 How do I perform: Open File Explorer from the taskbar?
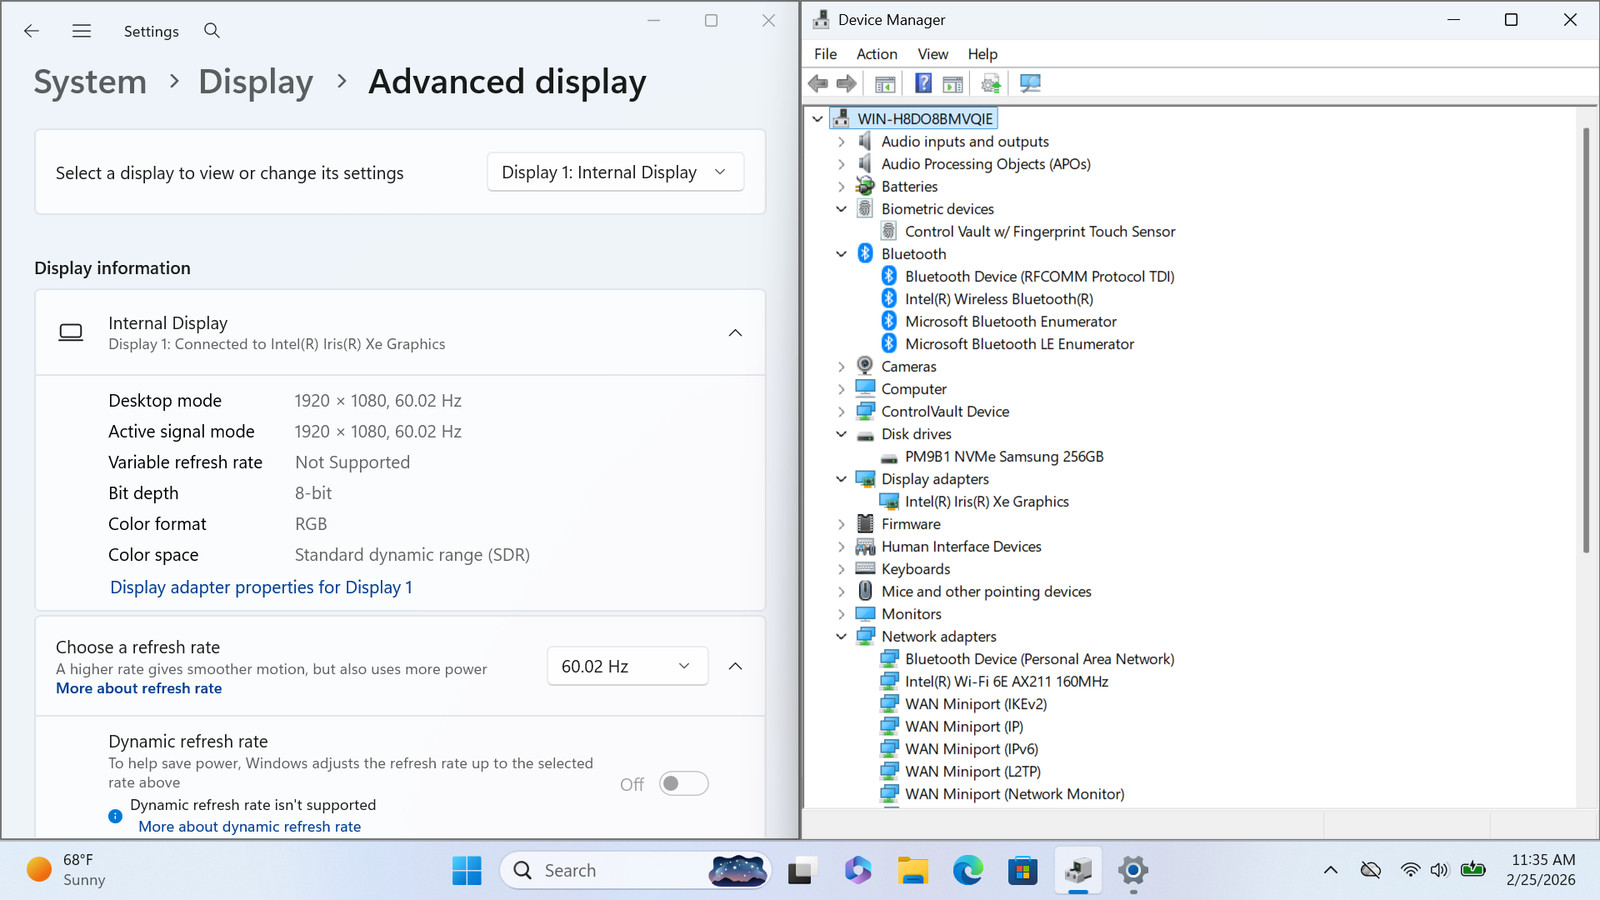[x=912, y=871]
